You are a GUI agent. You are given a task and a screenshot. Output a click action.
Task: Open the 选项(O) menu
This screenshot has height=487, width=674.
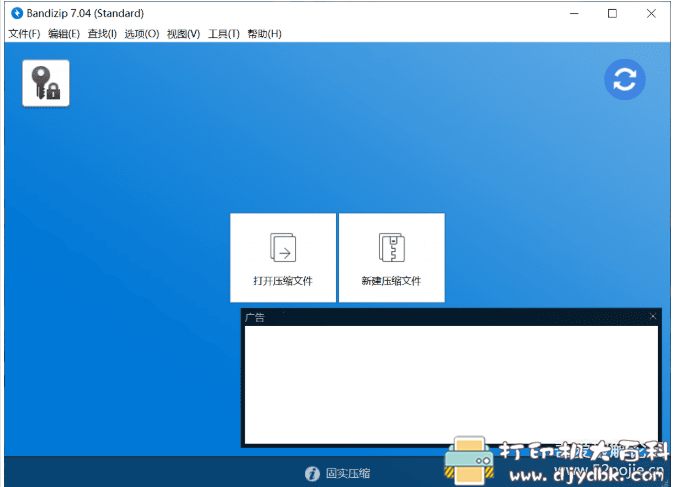[141, 34]
